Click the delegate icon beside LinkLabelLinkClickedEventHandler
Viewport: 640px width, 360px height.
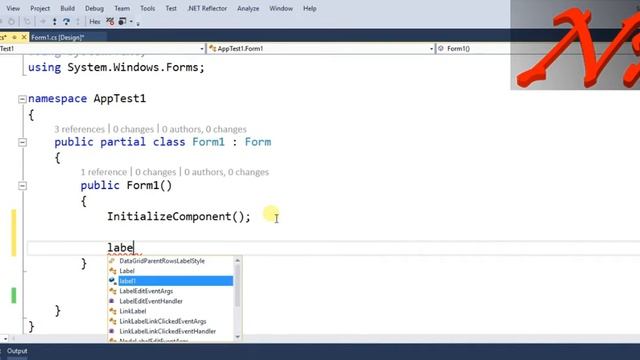[112, 331]
